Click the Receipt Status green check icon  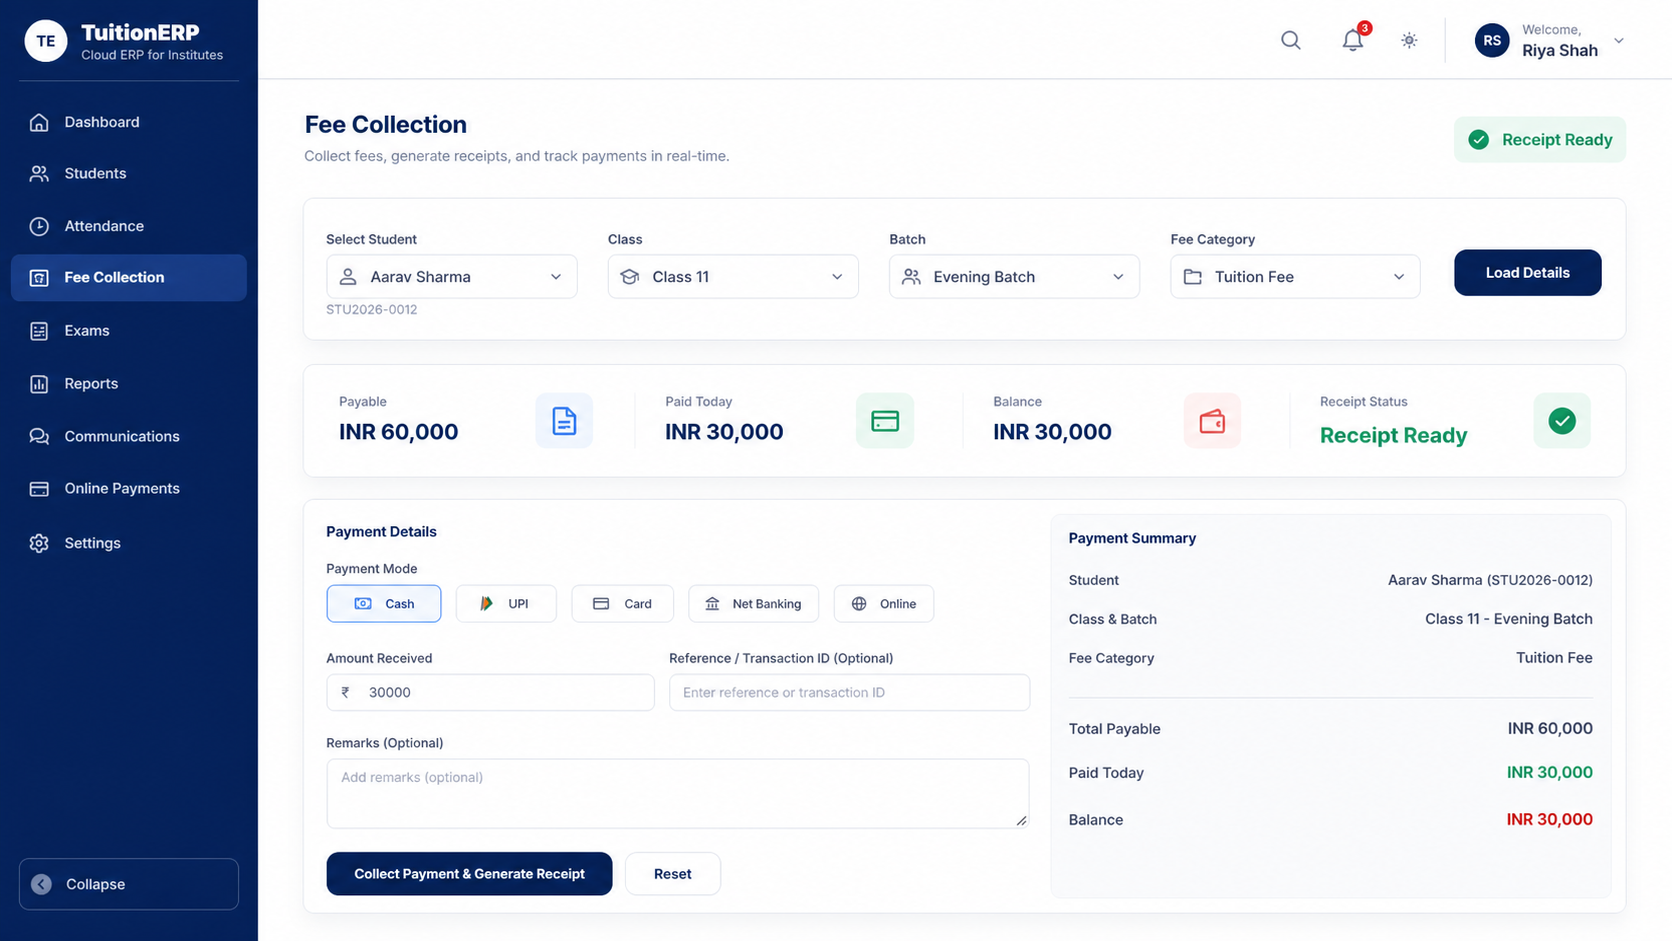1562,421
